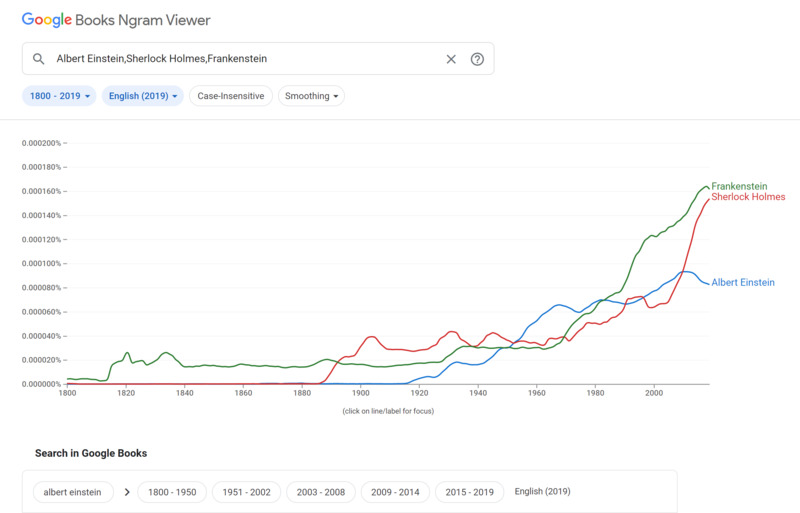Screen dimensions: 800x513
Task: Open the 1800 - 2019 year range dropdown
Action: (59, 97)
